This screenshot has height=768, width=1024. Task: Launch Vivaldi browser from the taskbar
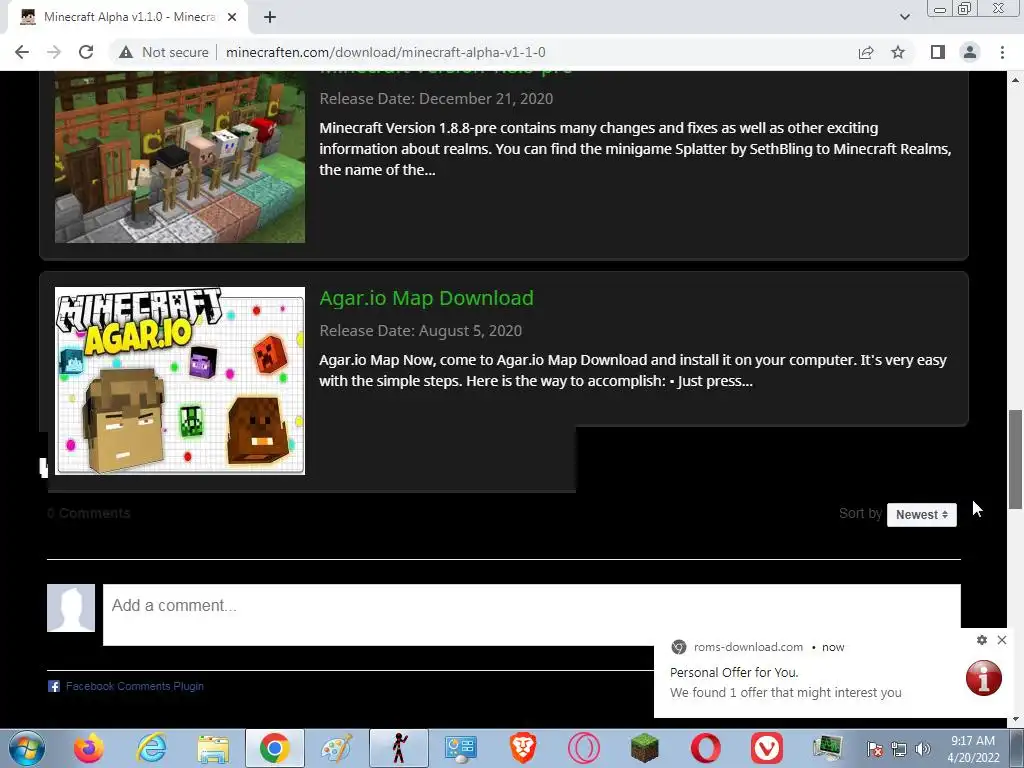click(x=767, y=748)
